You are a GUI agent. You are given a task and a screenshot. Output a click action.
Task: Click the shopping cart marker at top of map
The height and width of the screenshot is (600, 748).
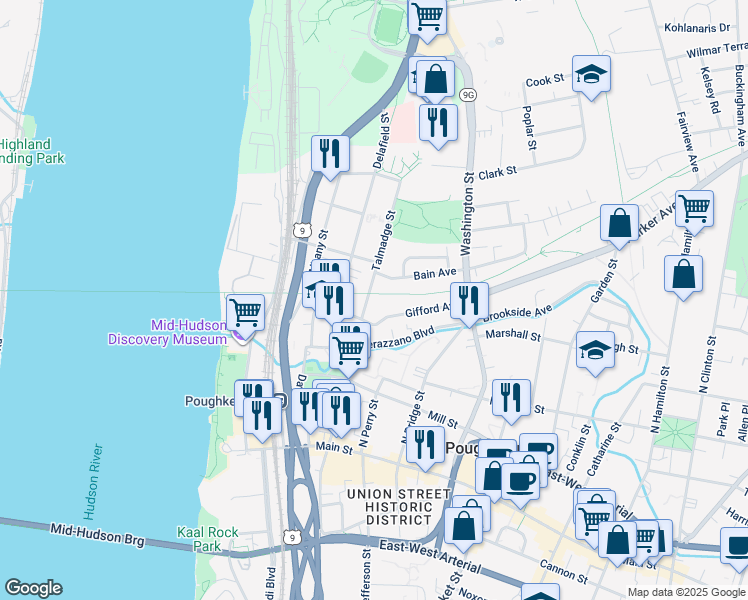pos(427,17)
